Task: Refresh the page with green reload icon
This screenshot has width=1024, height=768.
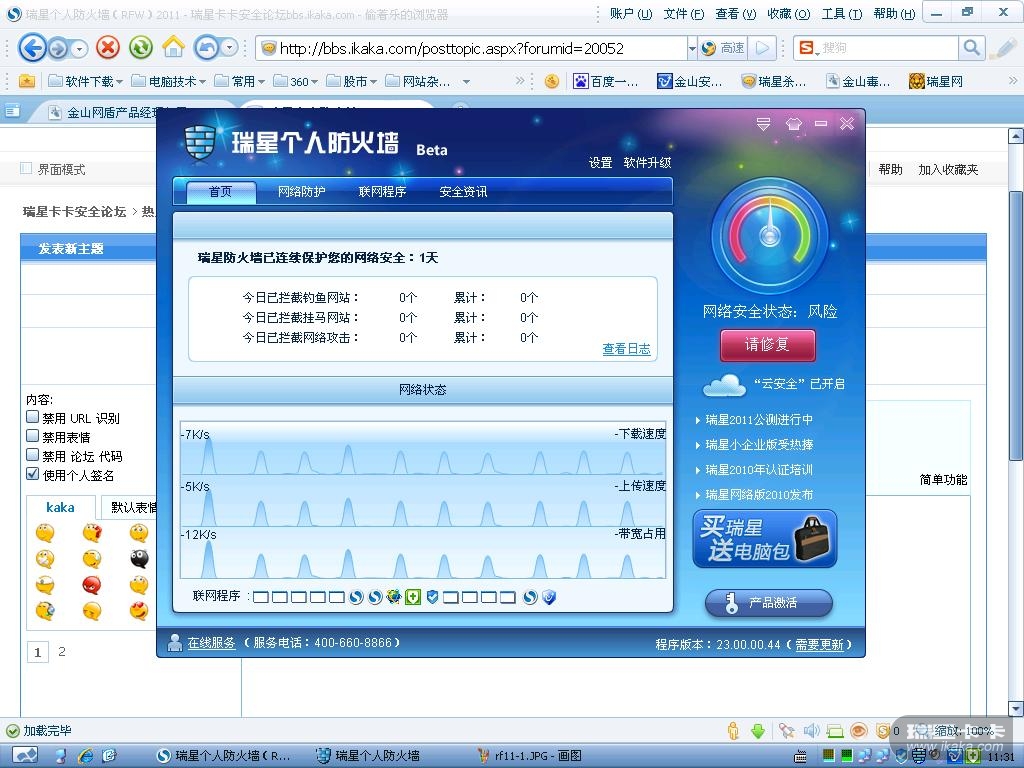Action: [x=140, y=48]
